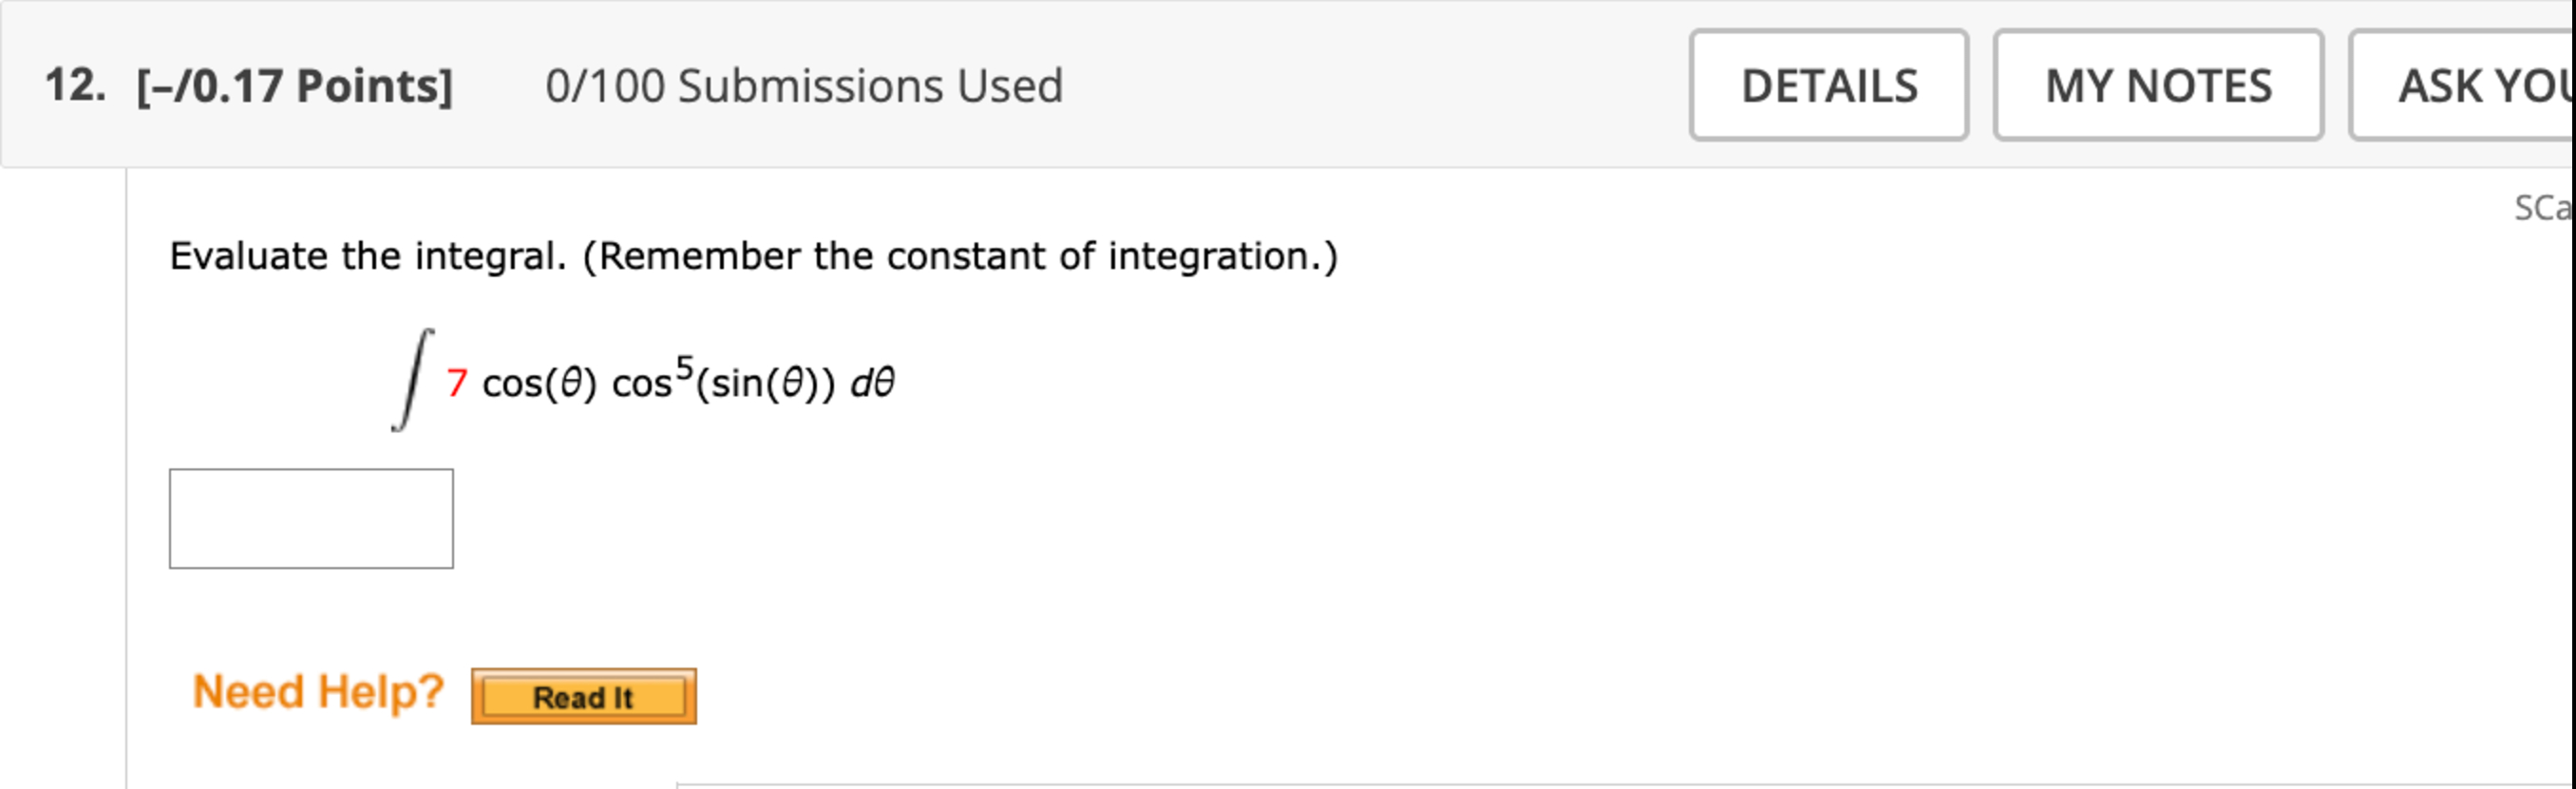Click the dθ differential

coord(872,383)
